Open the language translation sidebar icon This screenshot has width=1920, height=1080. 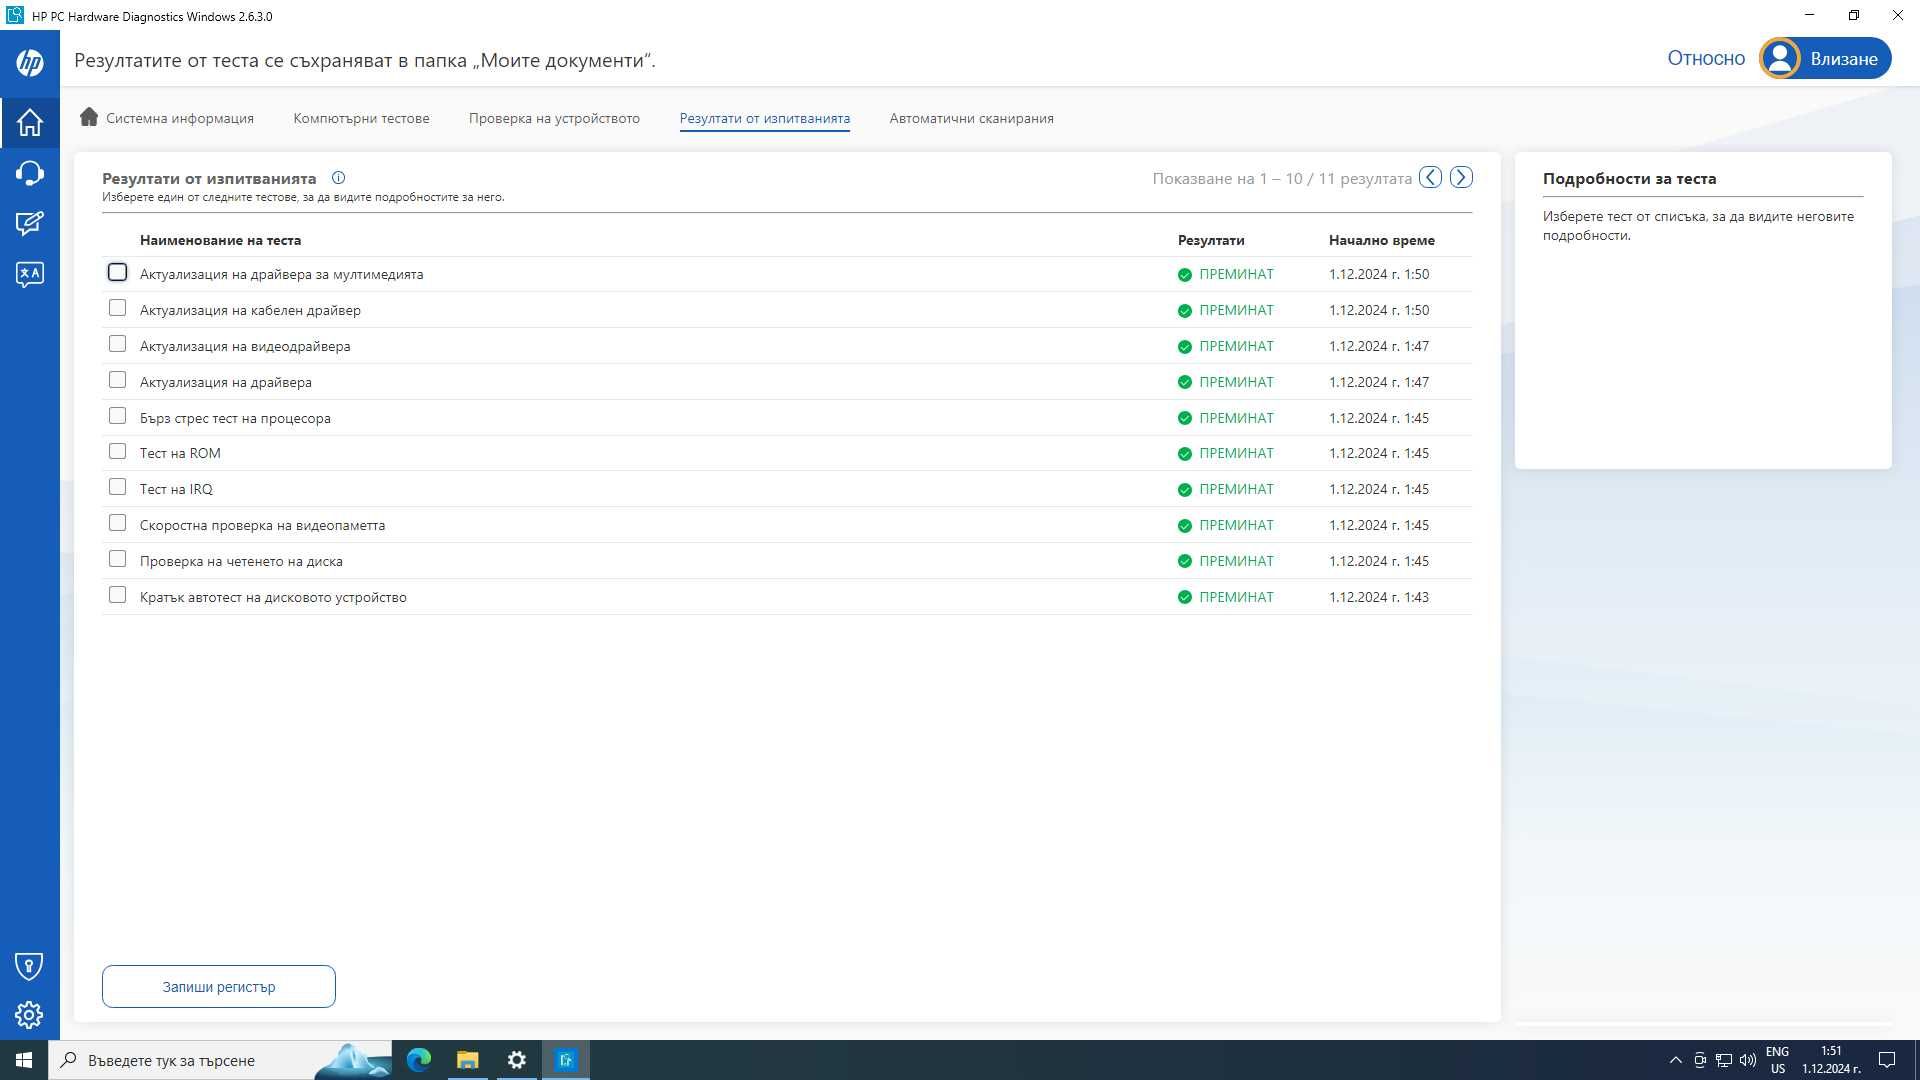pos(29,273)
